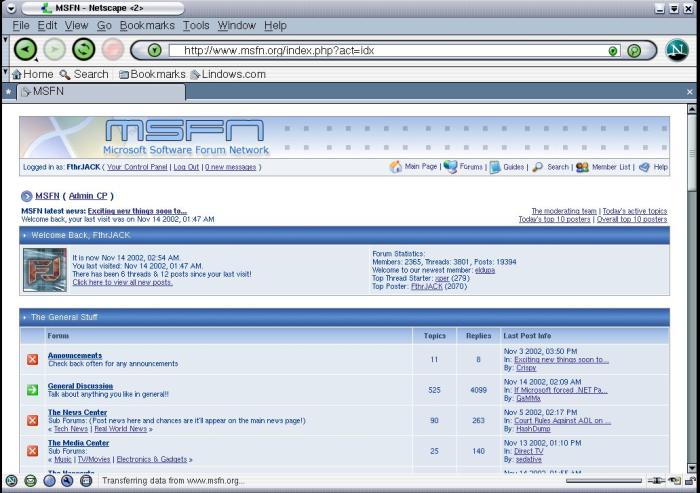
Task: Open the Navigator component icon in status bar
Action: pos(12,480)
